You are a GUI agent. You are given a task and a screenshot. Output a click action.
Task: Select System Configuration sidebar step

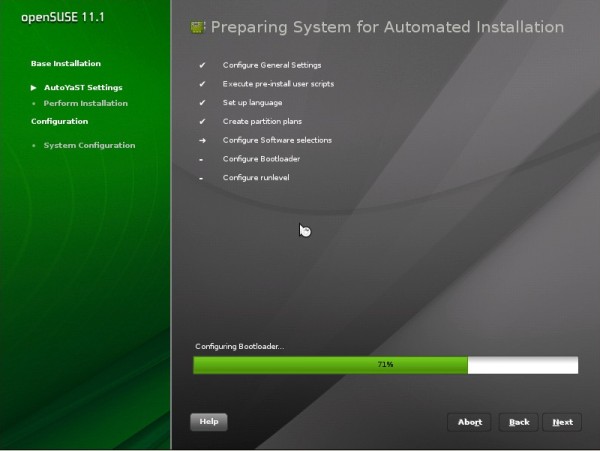(89, 145)
